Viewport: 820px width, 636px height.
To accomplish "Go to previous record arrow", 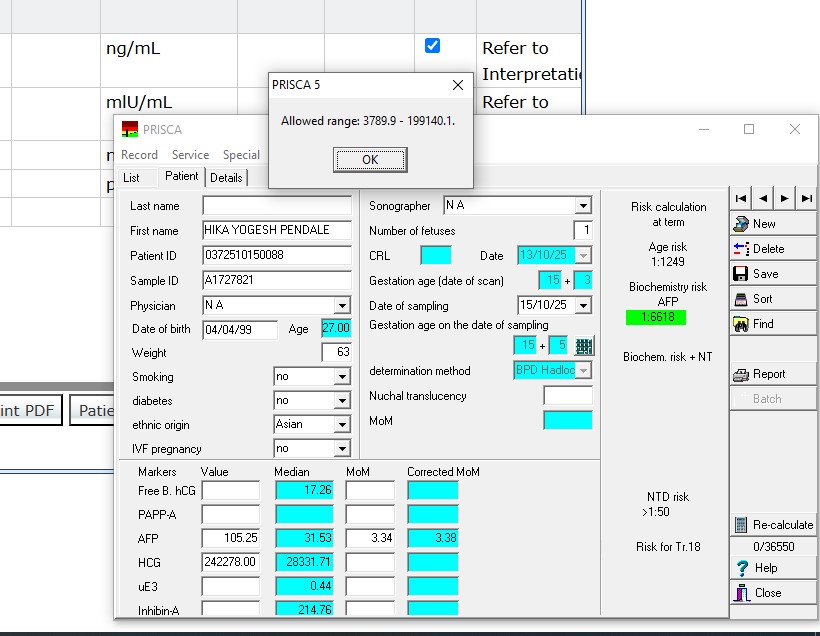I will 763,199.
